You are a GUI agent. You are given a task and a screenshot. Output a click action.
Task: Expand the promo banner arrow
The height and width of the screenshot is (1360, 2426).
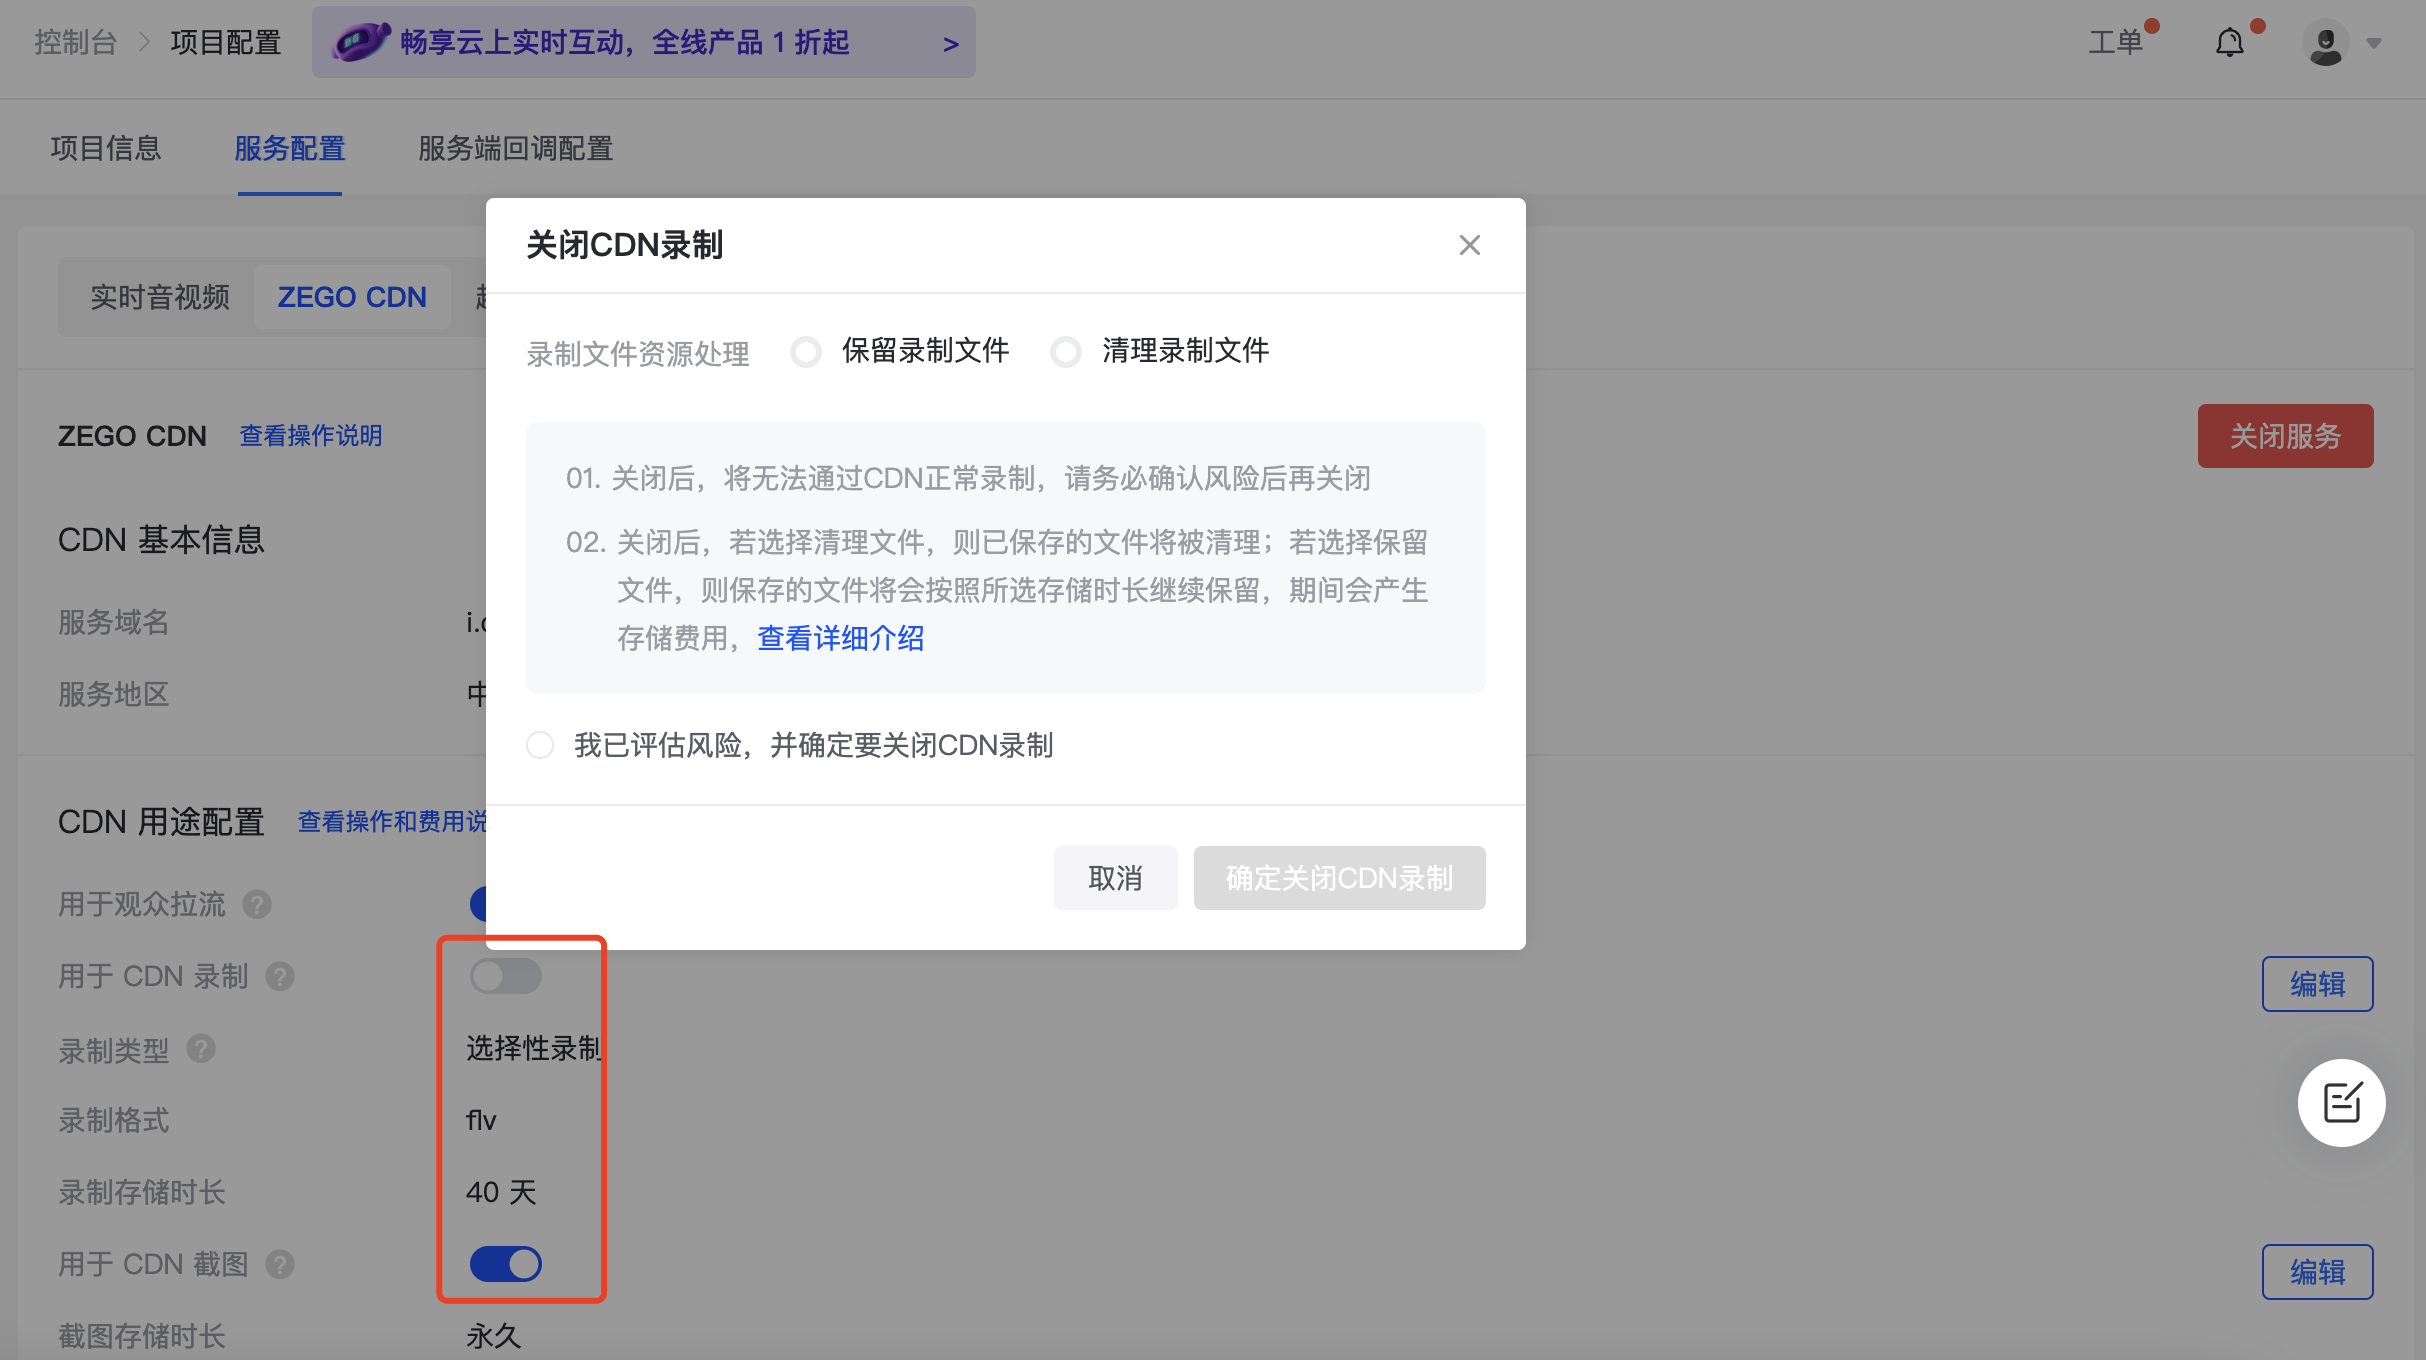[x=950, y=44]
